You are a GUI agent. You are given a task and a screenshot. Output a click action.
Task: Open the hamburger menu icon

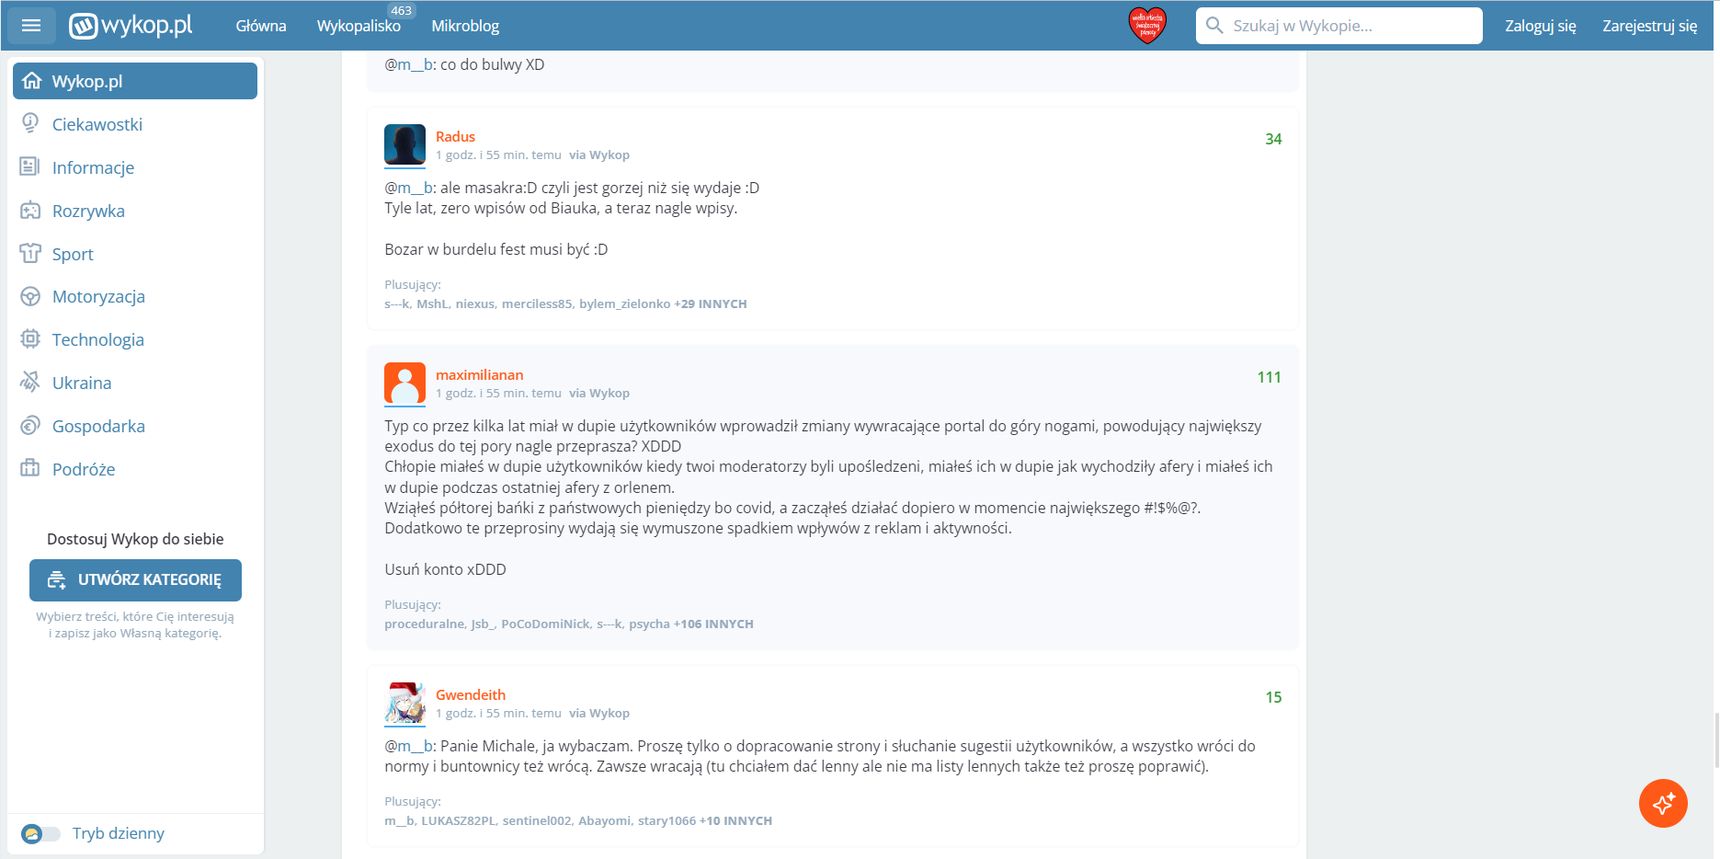(31, 25)
